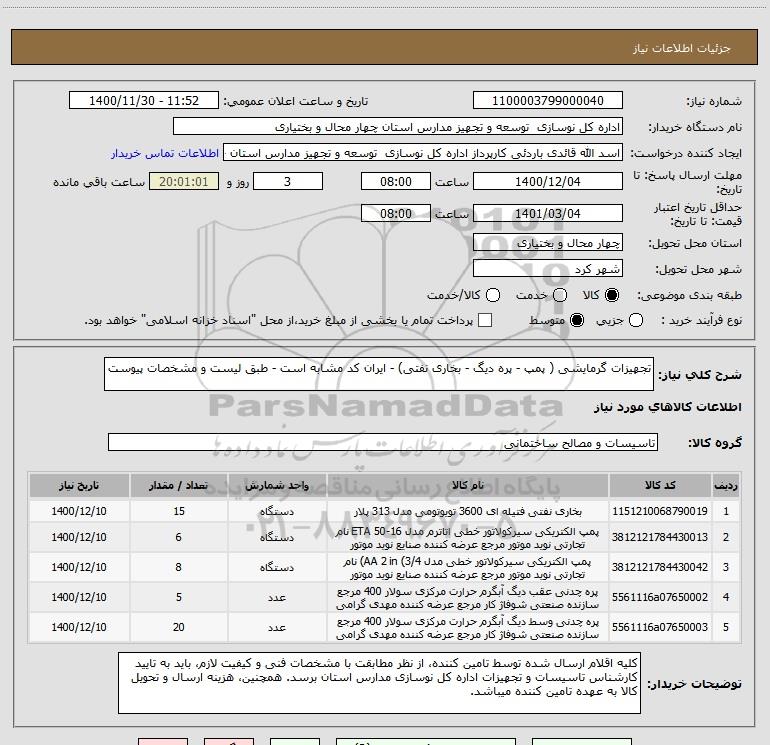
Task: Click the price validity hour 08:00 field
Action: click(x=396, y=213)
